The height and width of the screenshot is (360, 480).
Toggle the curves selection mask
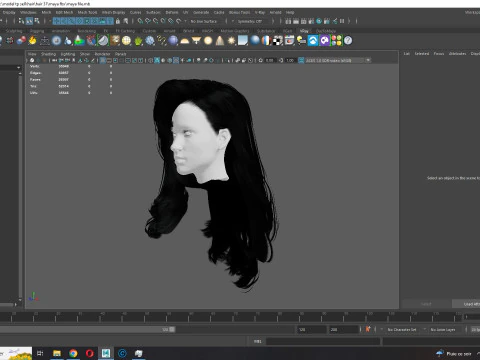click(71, 21)
